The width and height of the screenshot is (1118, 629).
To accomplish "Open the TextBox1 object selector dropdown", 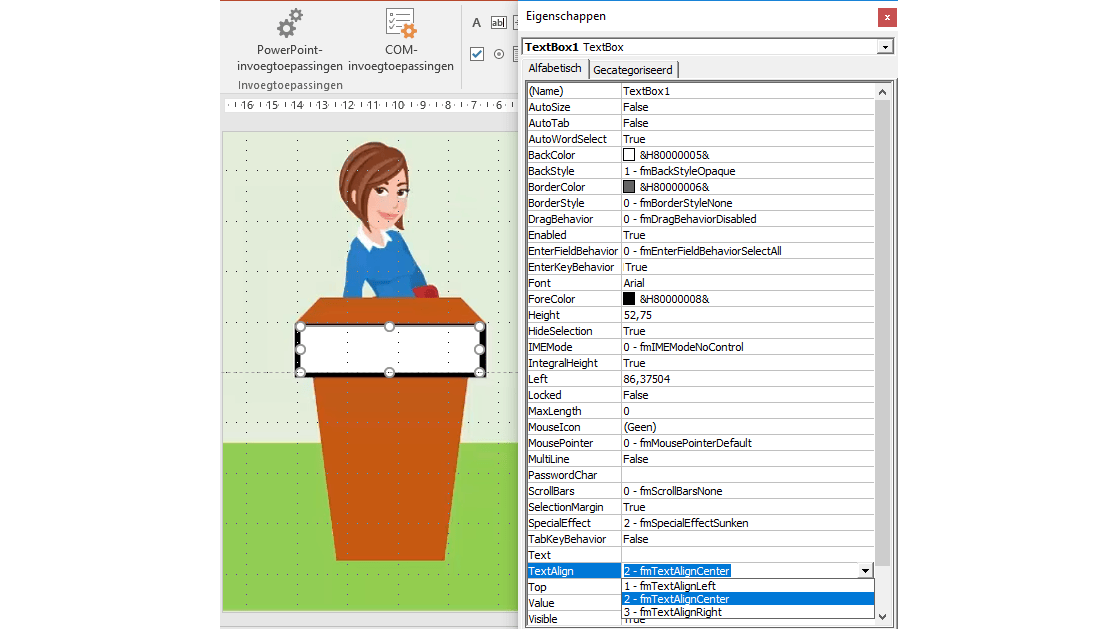I will (884, 47).
